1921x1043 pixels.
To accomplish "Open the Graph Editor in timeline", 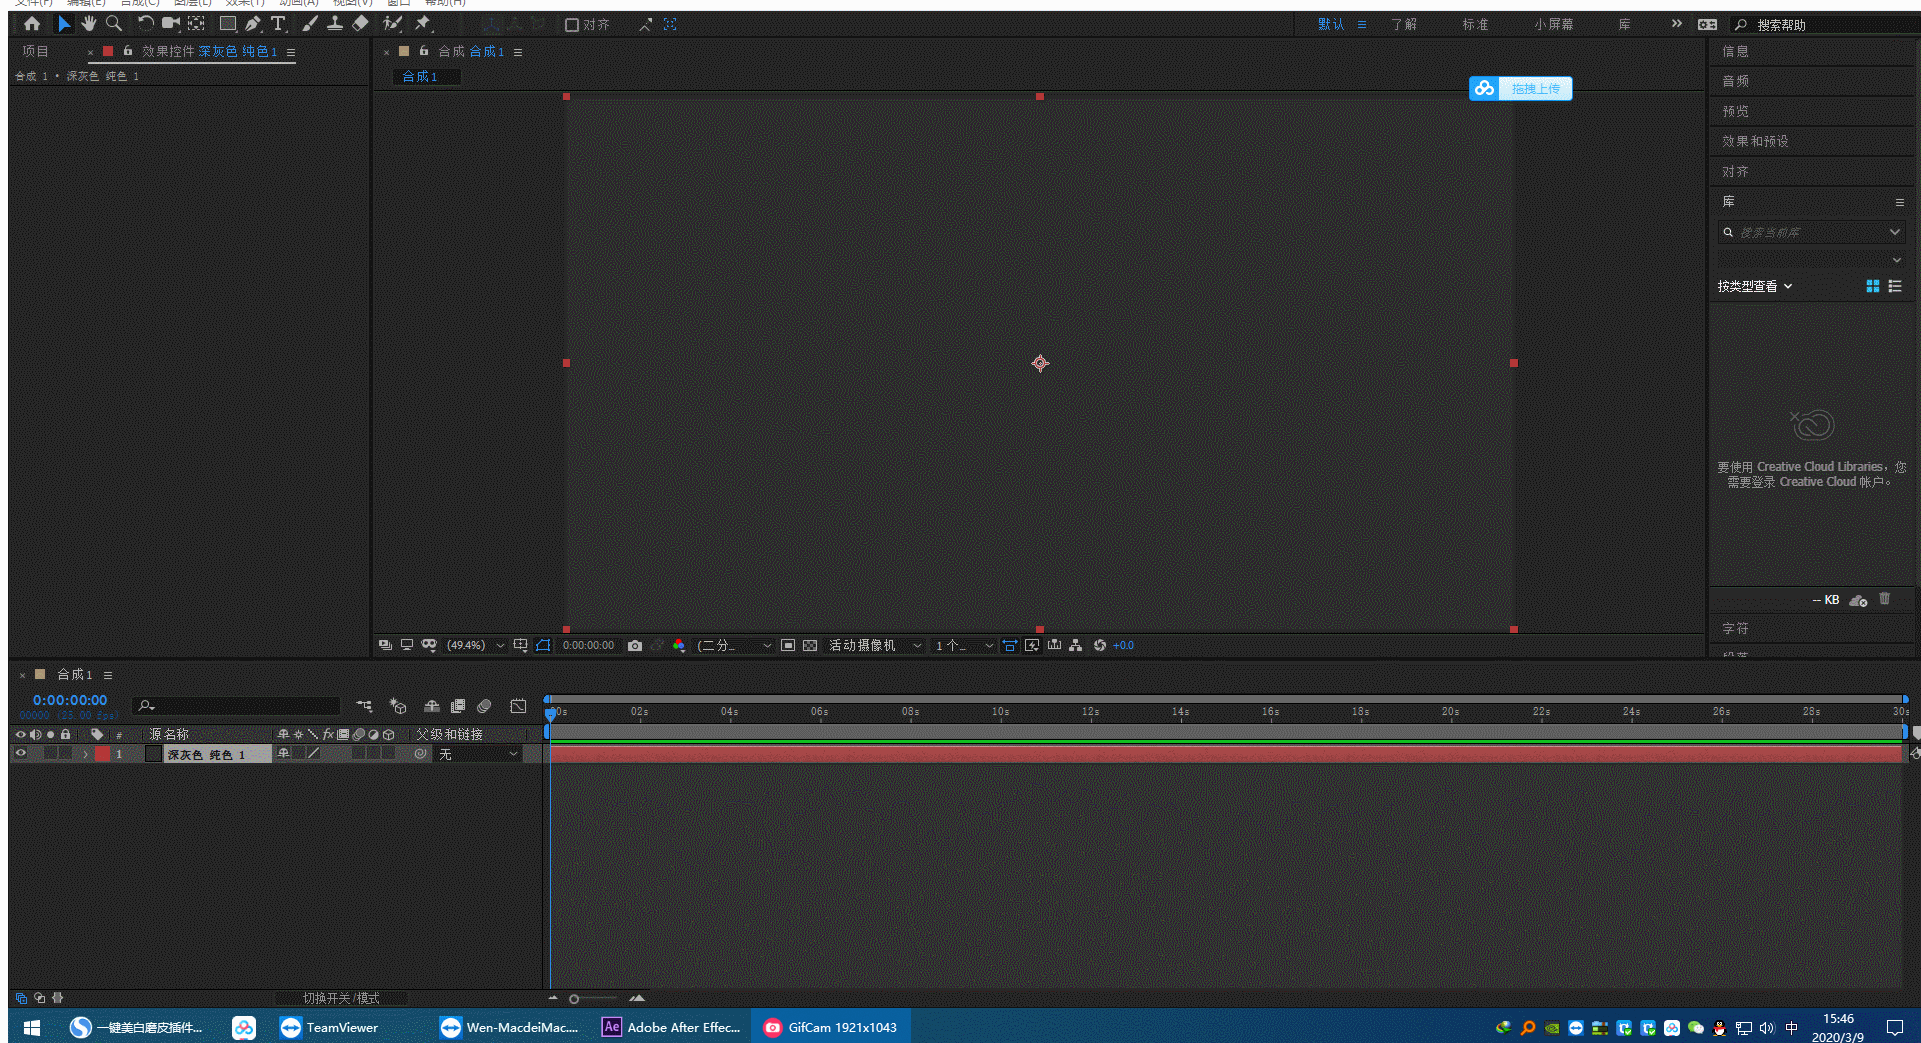I will tap(518, 706).
